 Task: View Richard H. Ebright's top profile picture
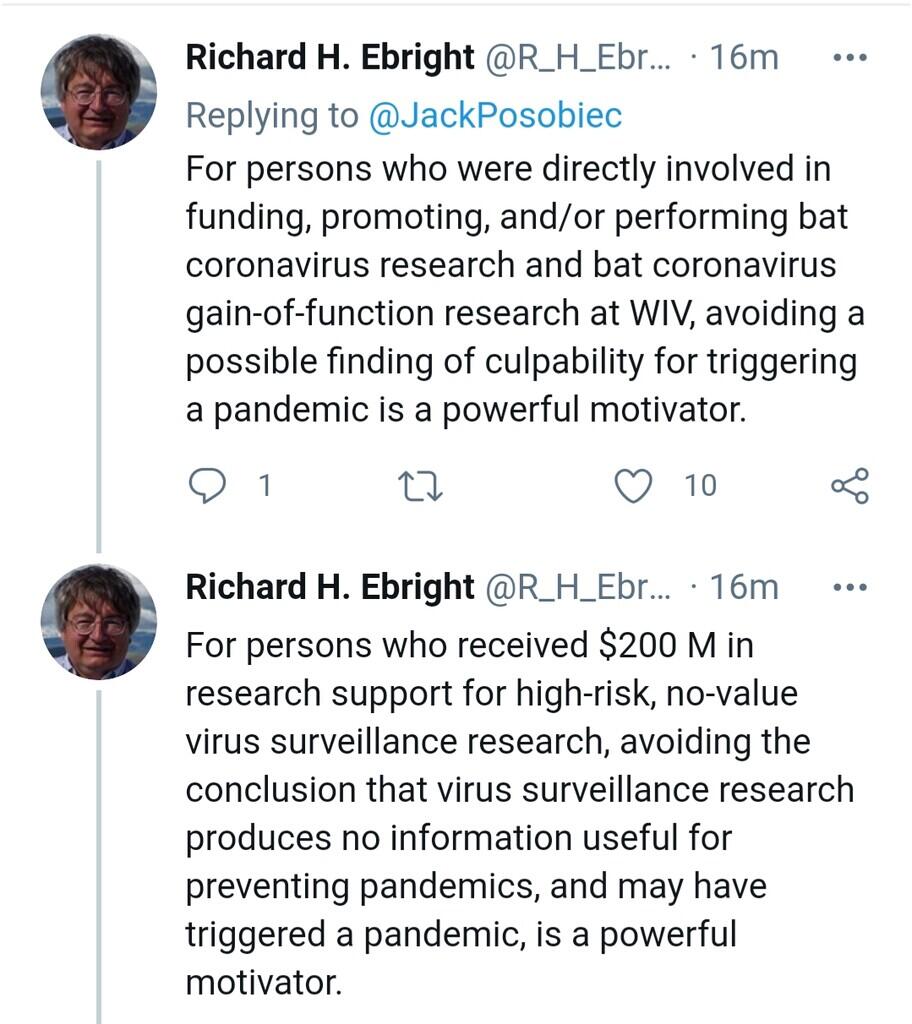point(99,92)
